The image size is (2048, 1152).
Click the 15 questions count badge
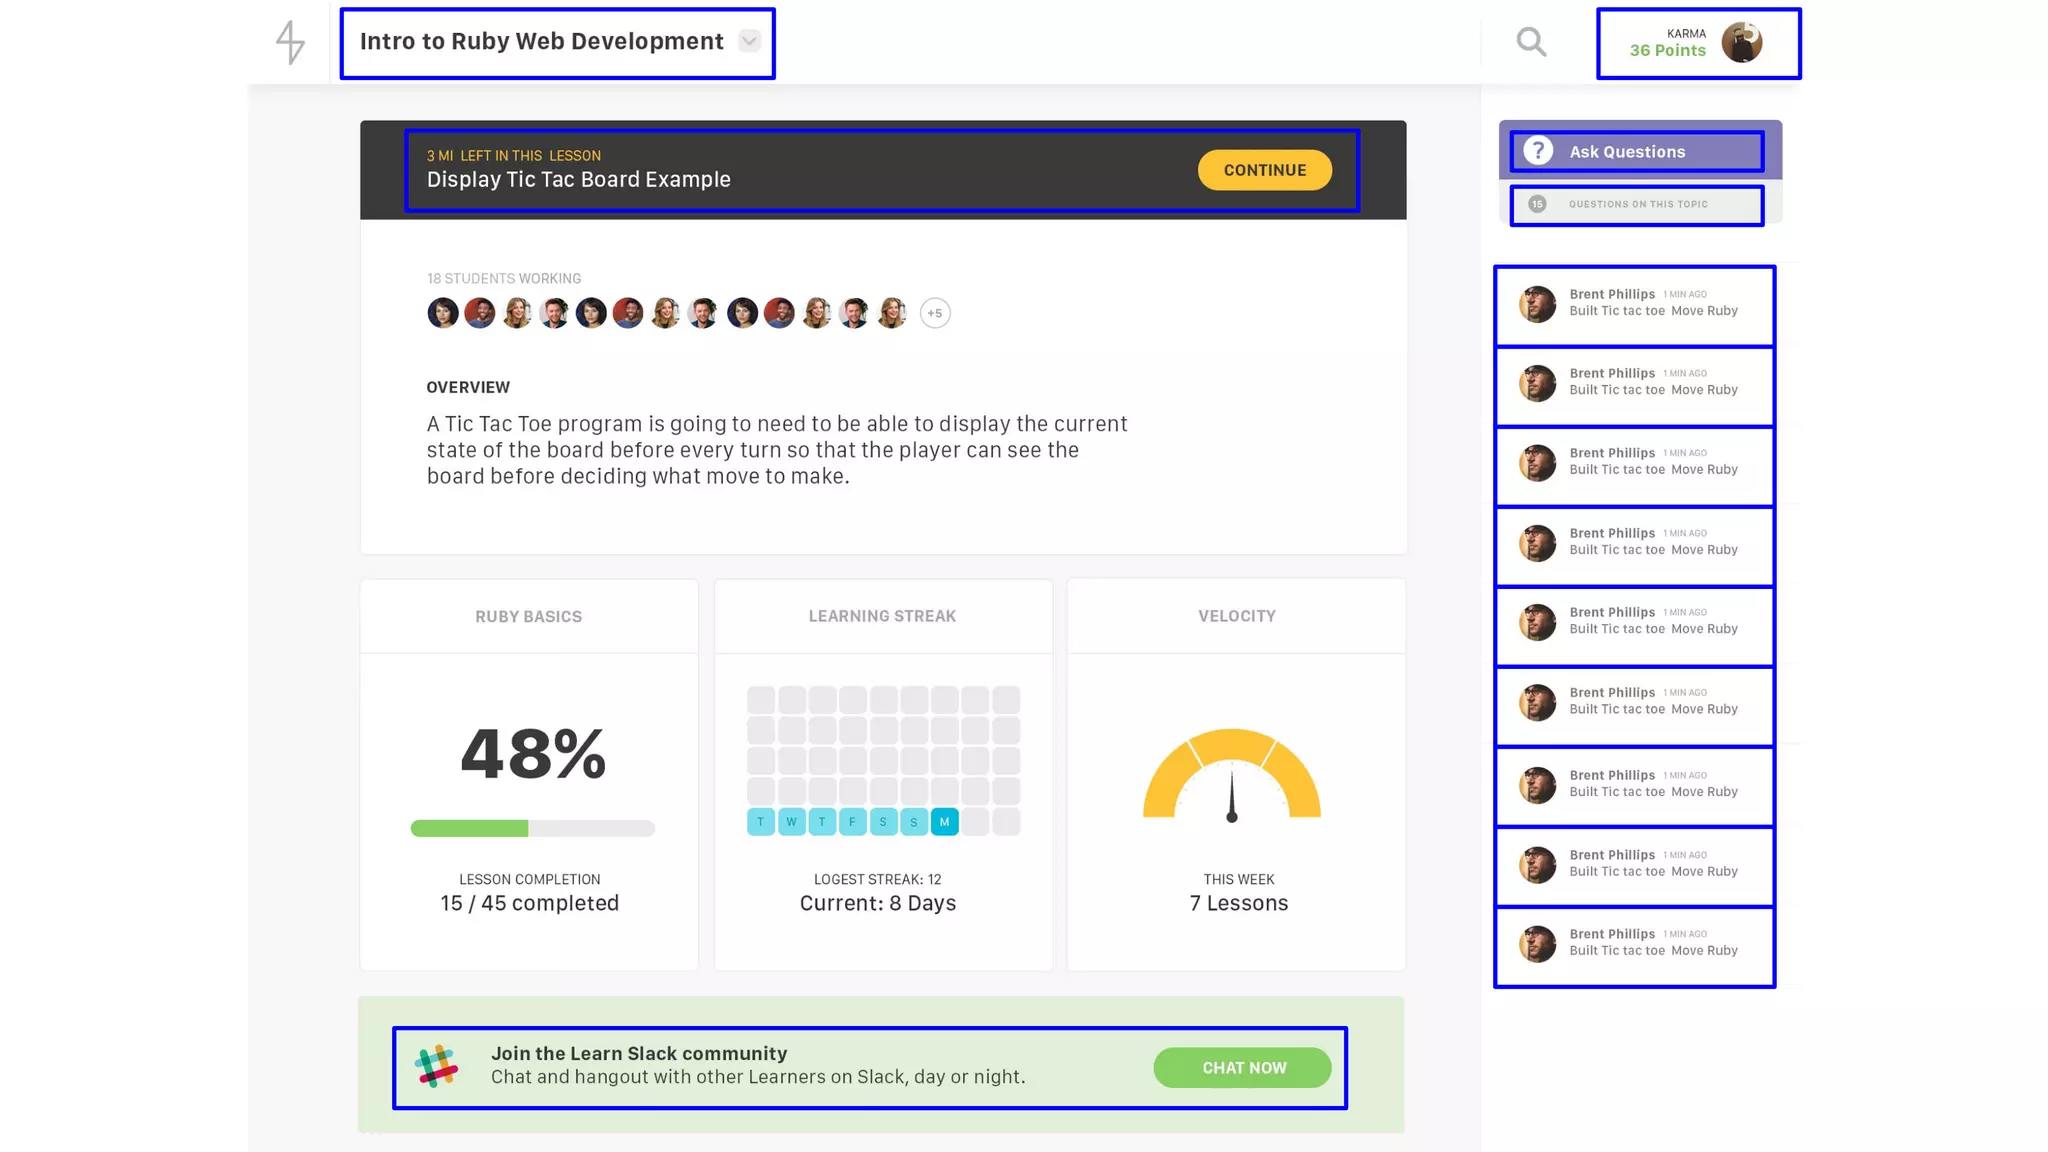coord(1537,204)
